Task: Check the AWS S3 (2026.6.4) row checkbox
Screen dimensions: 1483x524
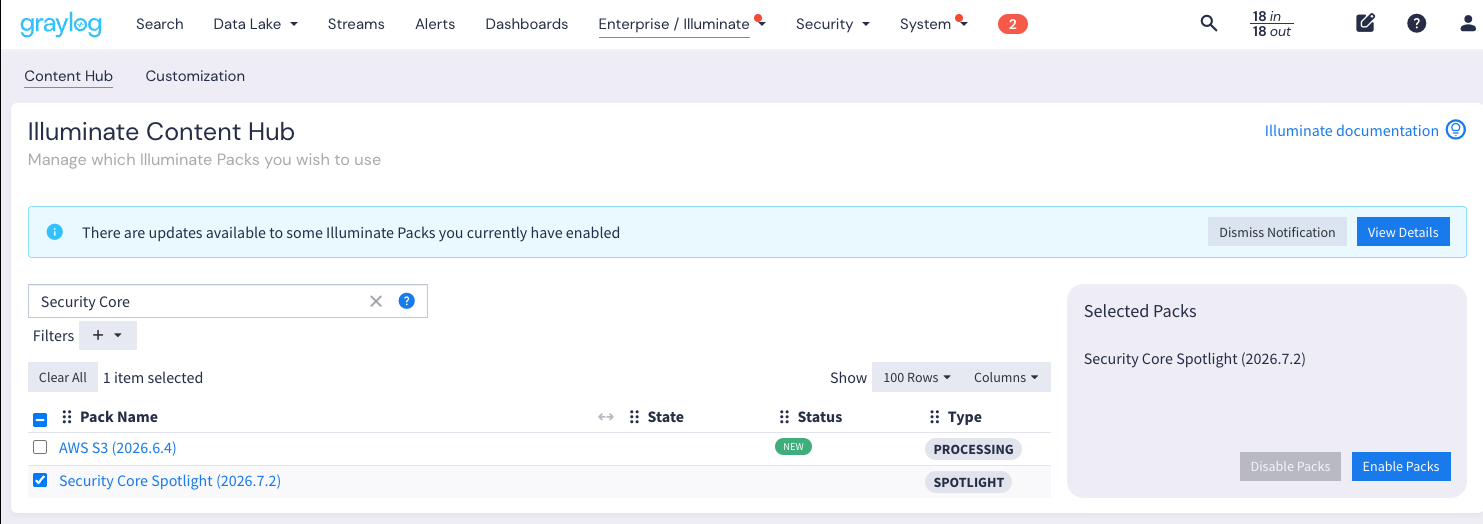Action: pyautogui.click(x=40, y=447)
